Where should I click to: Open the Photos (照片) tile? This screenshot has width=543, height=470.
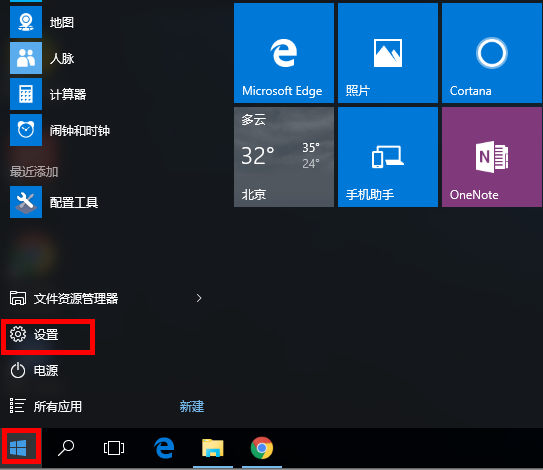click(x=388, y=53)
